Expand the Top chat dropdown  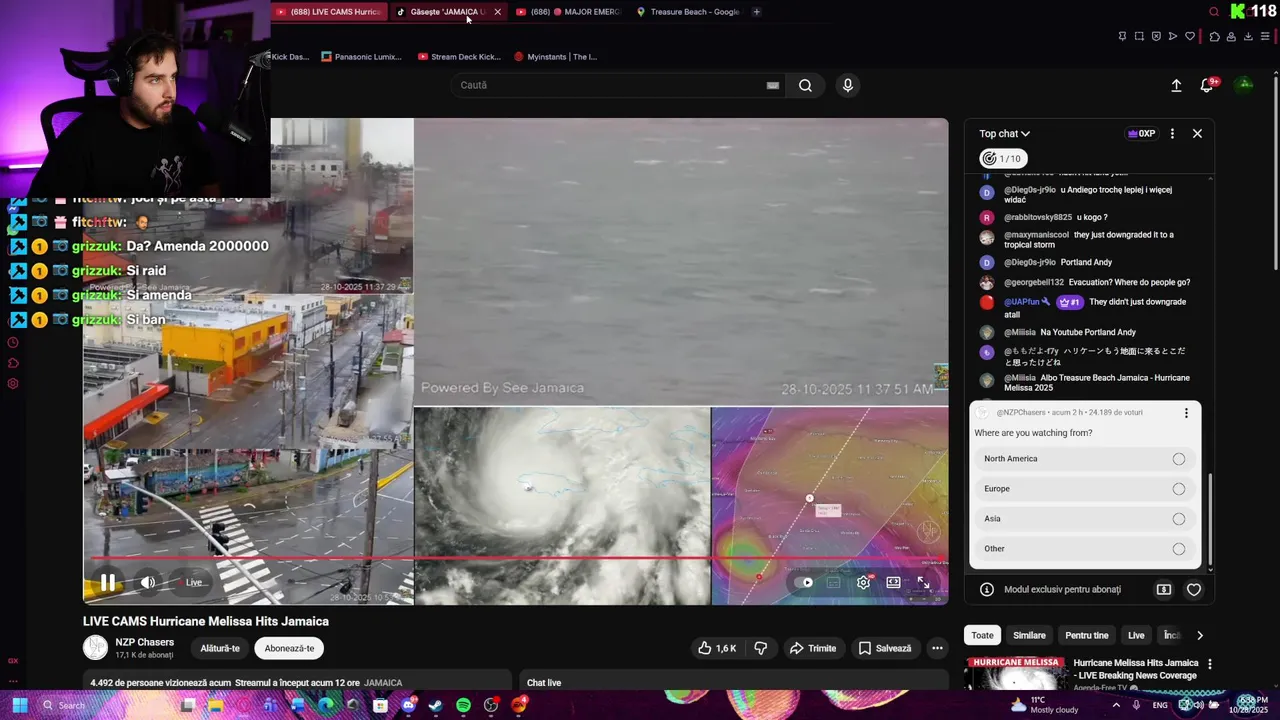point(1004,133)
